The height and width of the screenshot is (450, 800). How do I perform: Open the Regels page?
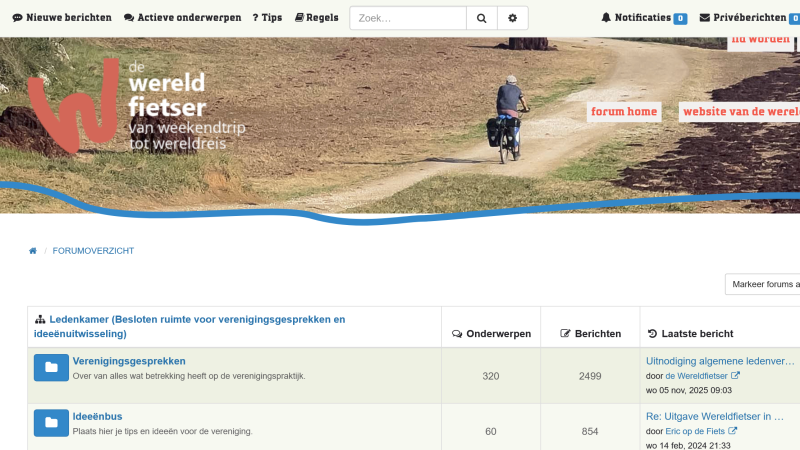pyautogui.click(x=316, y=18)
